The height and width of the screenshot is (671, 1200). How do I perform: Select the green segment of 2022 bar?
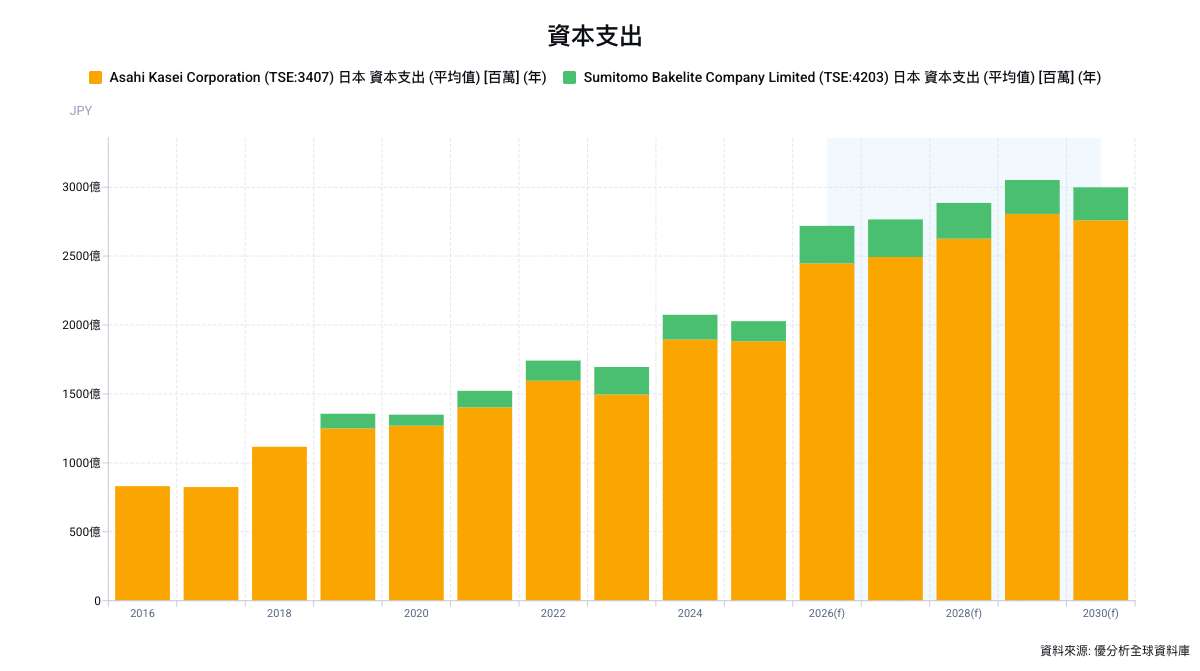pos(553,371)
